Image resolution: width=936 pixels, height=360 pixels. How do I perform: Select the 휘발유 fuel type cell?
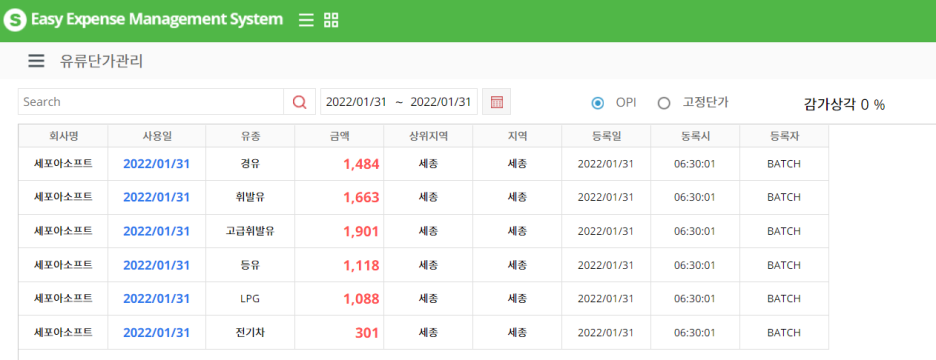(x=250, y=198)
